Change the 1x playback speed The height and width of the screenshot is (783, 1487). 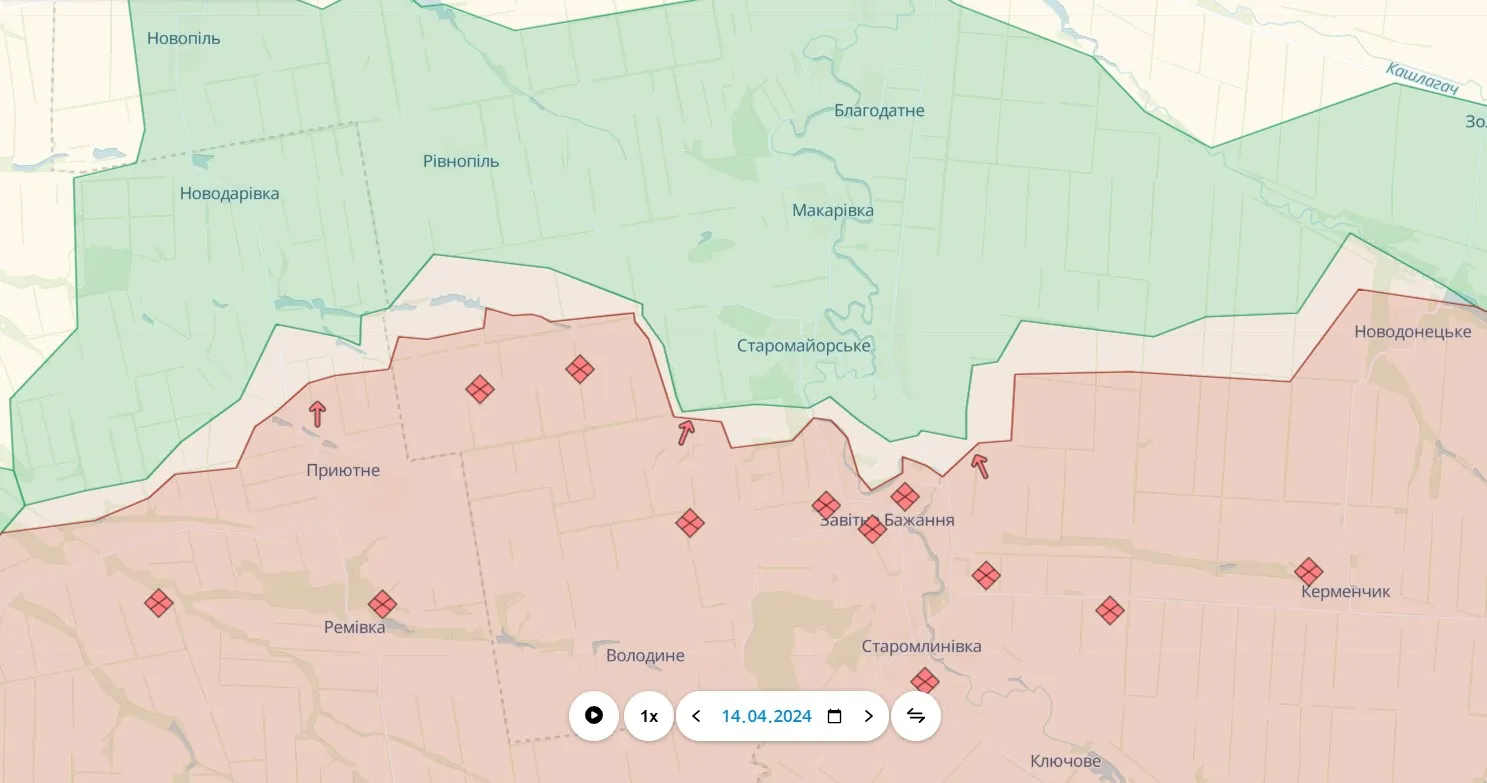(x=649, y=716)
